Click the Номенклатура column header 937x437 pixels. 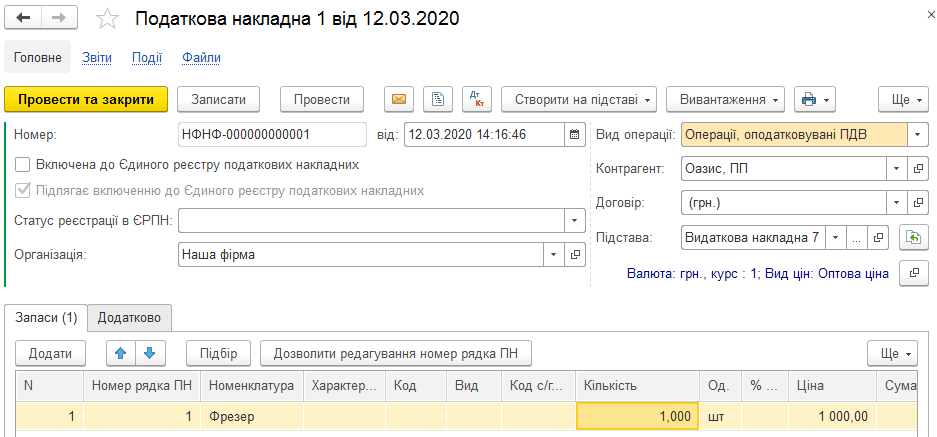(x=252, y=386)
